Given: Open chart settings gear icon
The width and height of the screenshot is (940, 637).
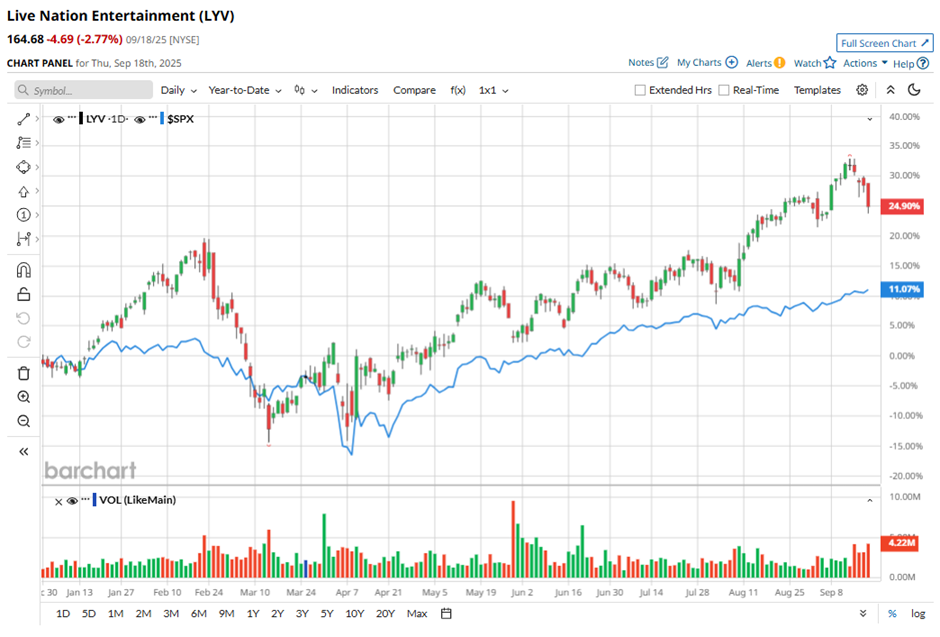Looking at the screenshot, I should (862, 90).
